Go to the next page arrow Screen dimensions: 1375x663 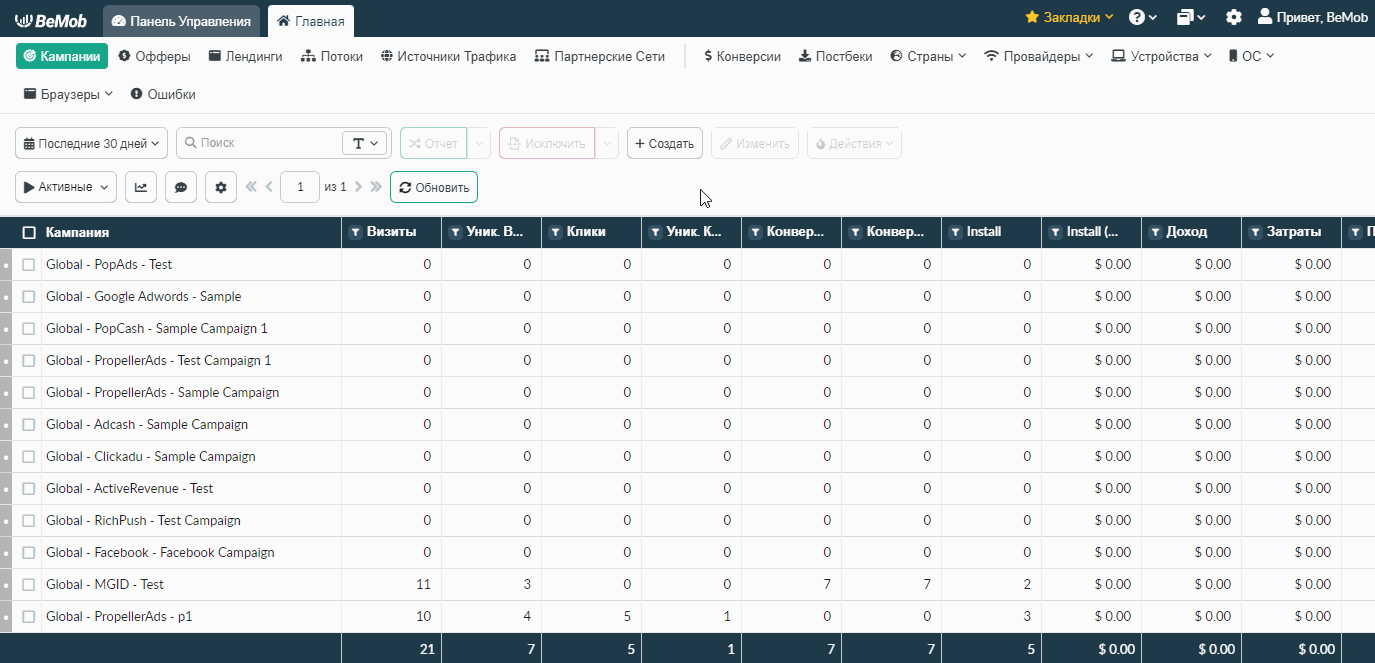tap(358, 187)
